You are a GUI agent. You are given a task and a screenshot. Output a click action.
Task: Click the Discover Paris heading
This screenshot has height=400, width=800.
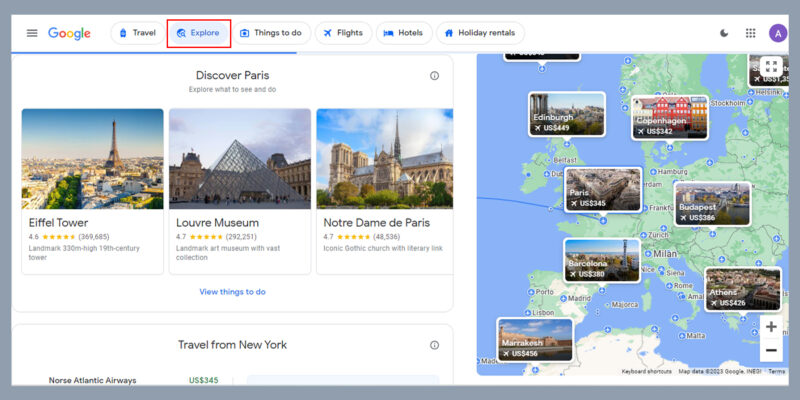point(233,76)
